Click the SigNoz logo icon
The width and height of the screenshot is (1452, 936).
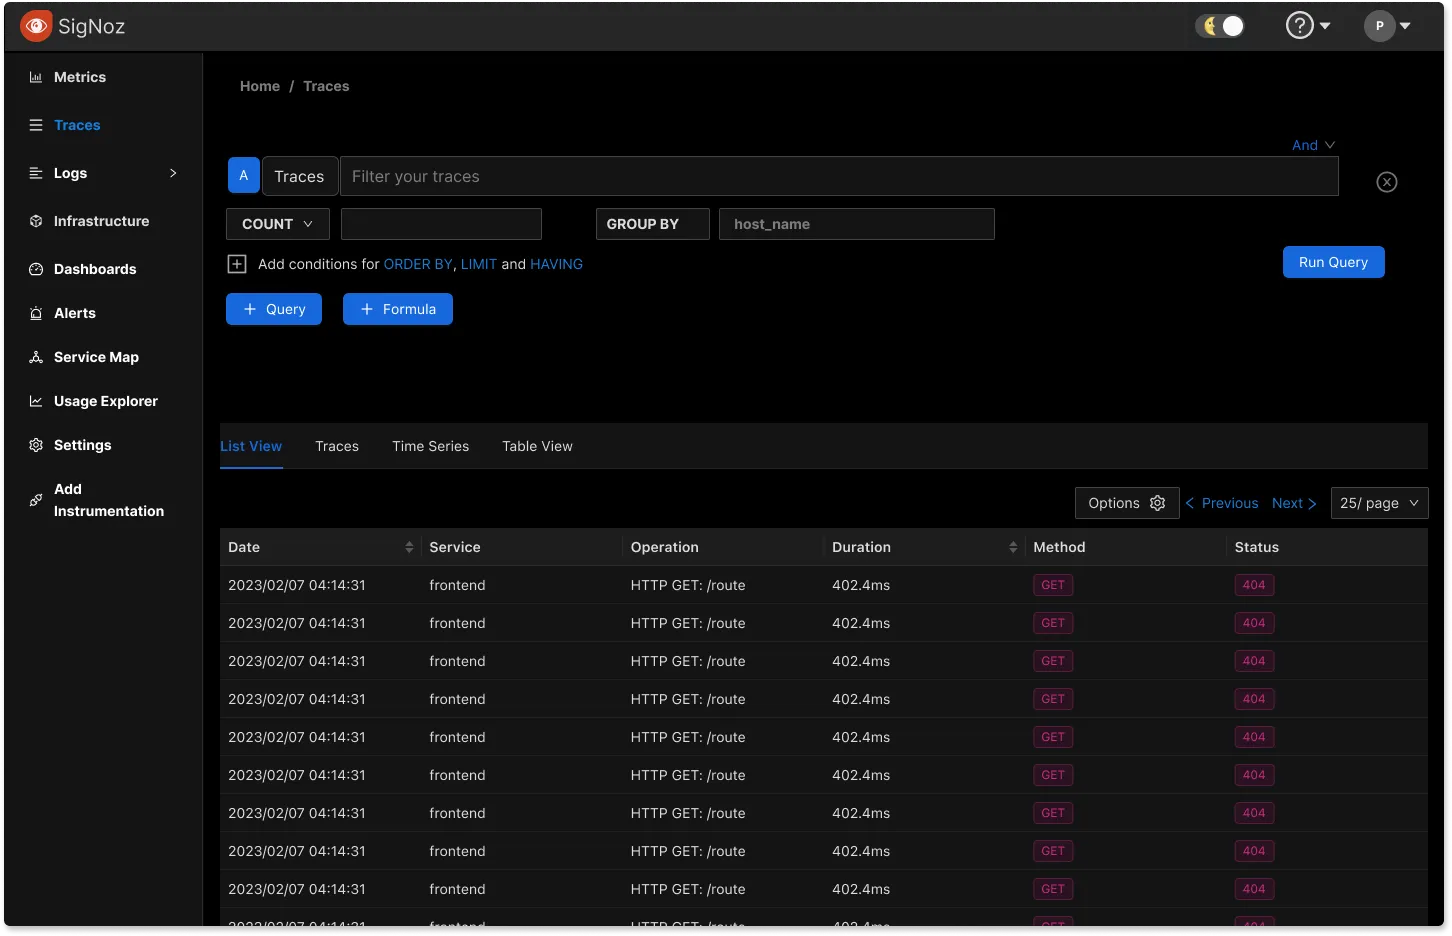36,26
